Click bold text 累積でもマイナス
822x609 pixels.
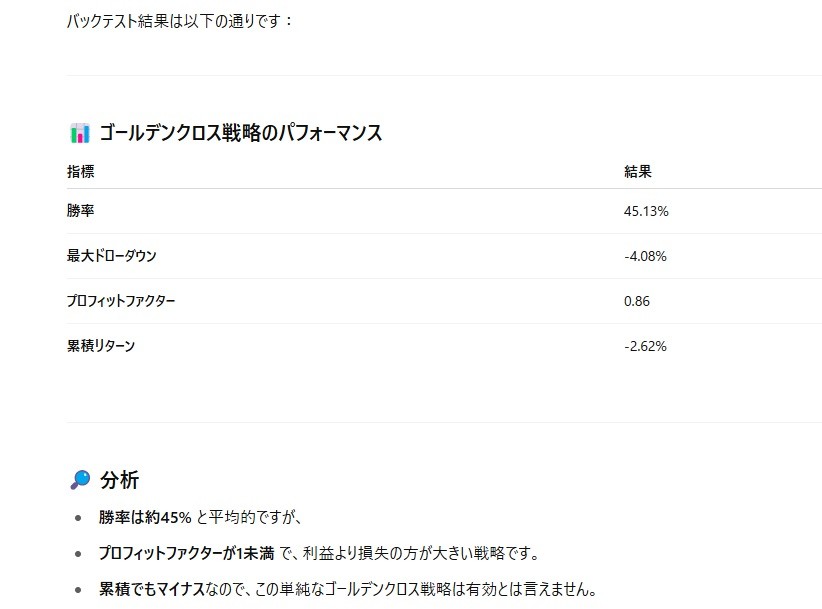click(x=152, y=589)
